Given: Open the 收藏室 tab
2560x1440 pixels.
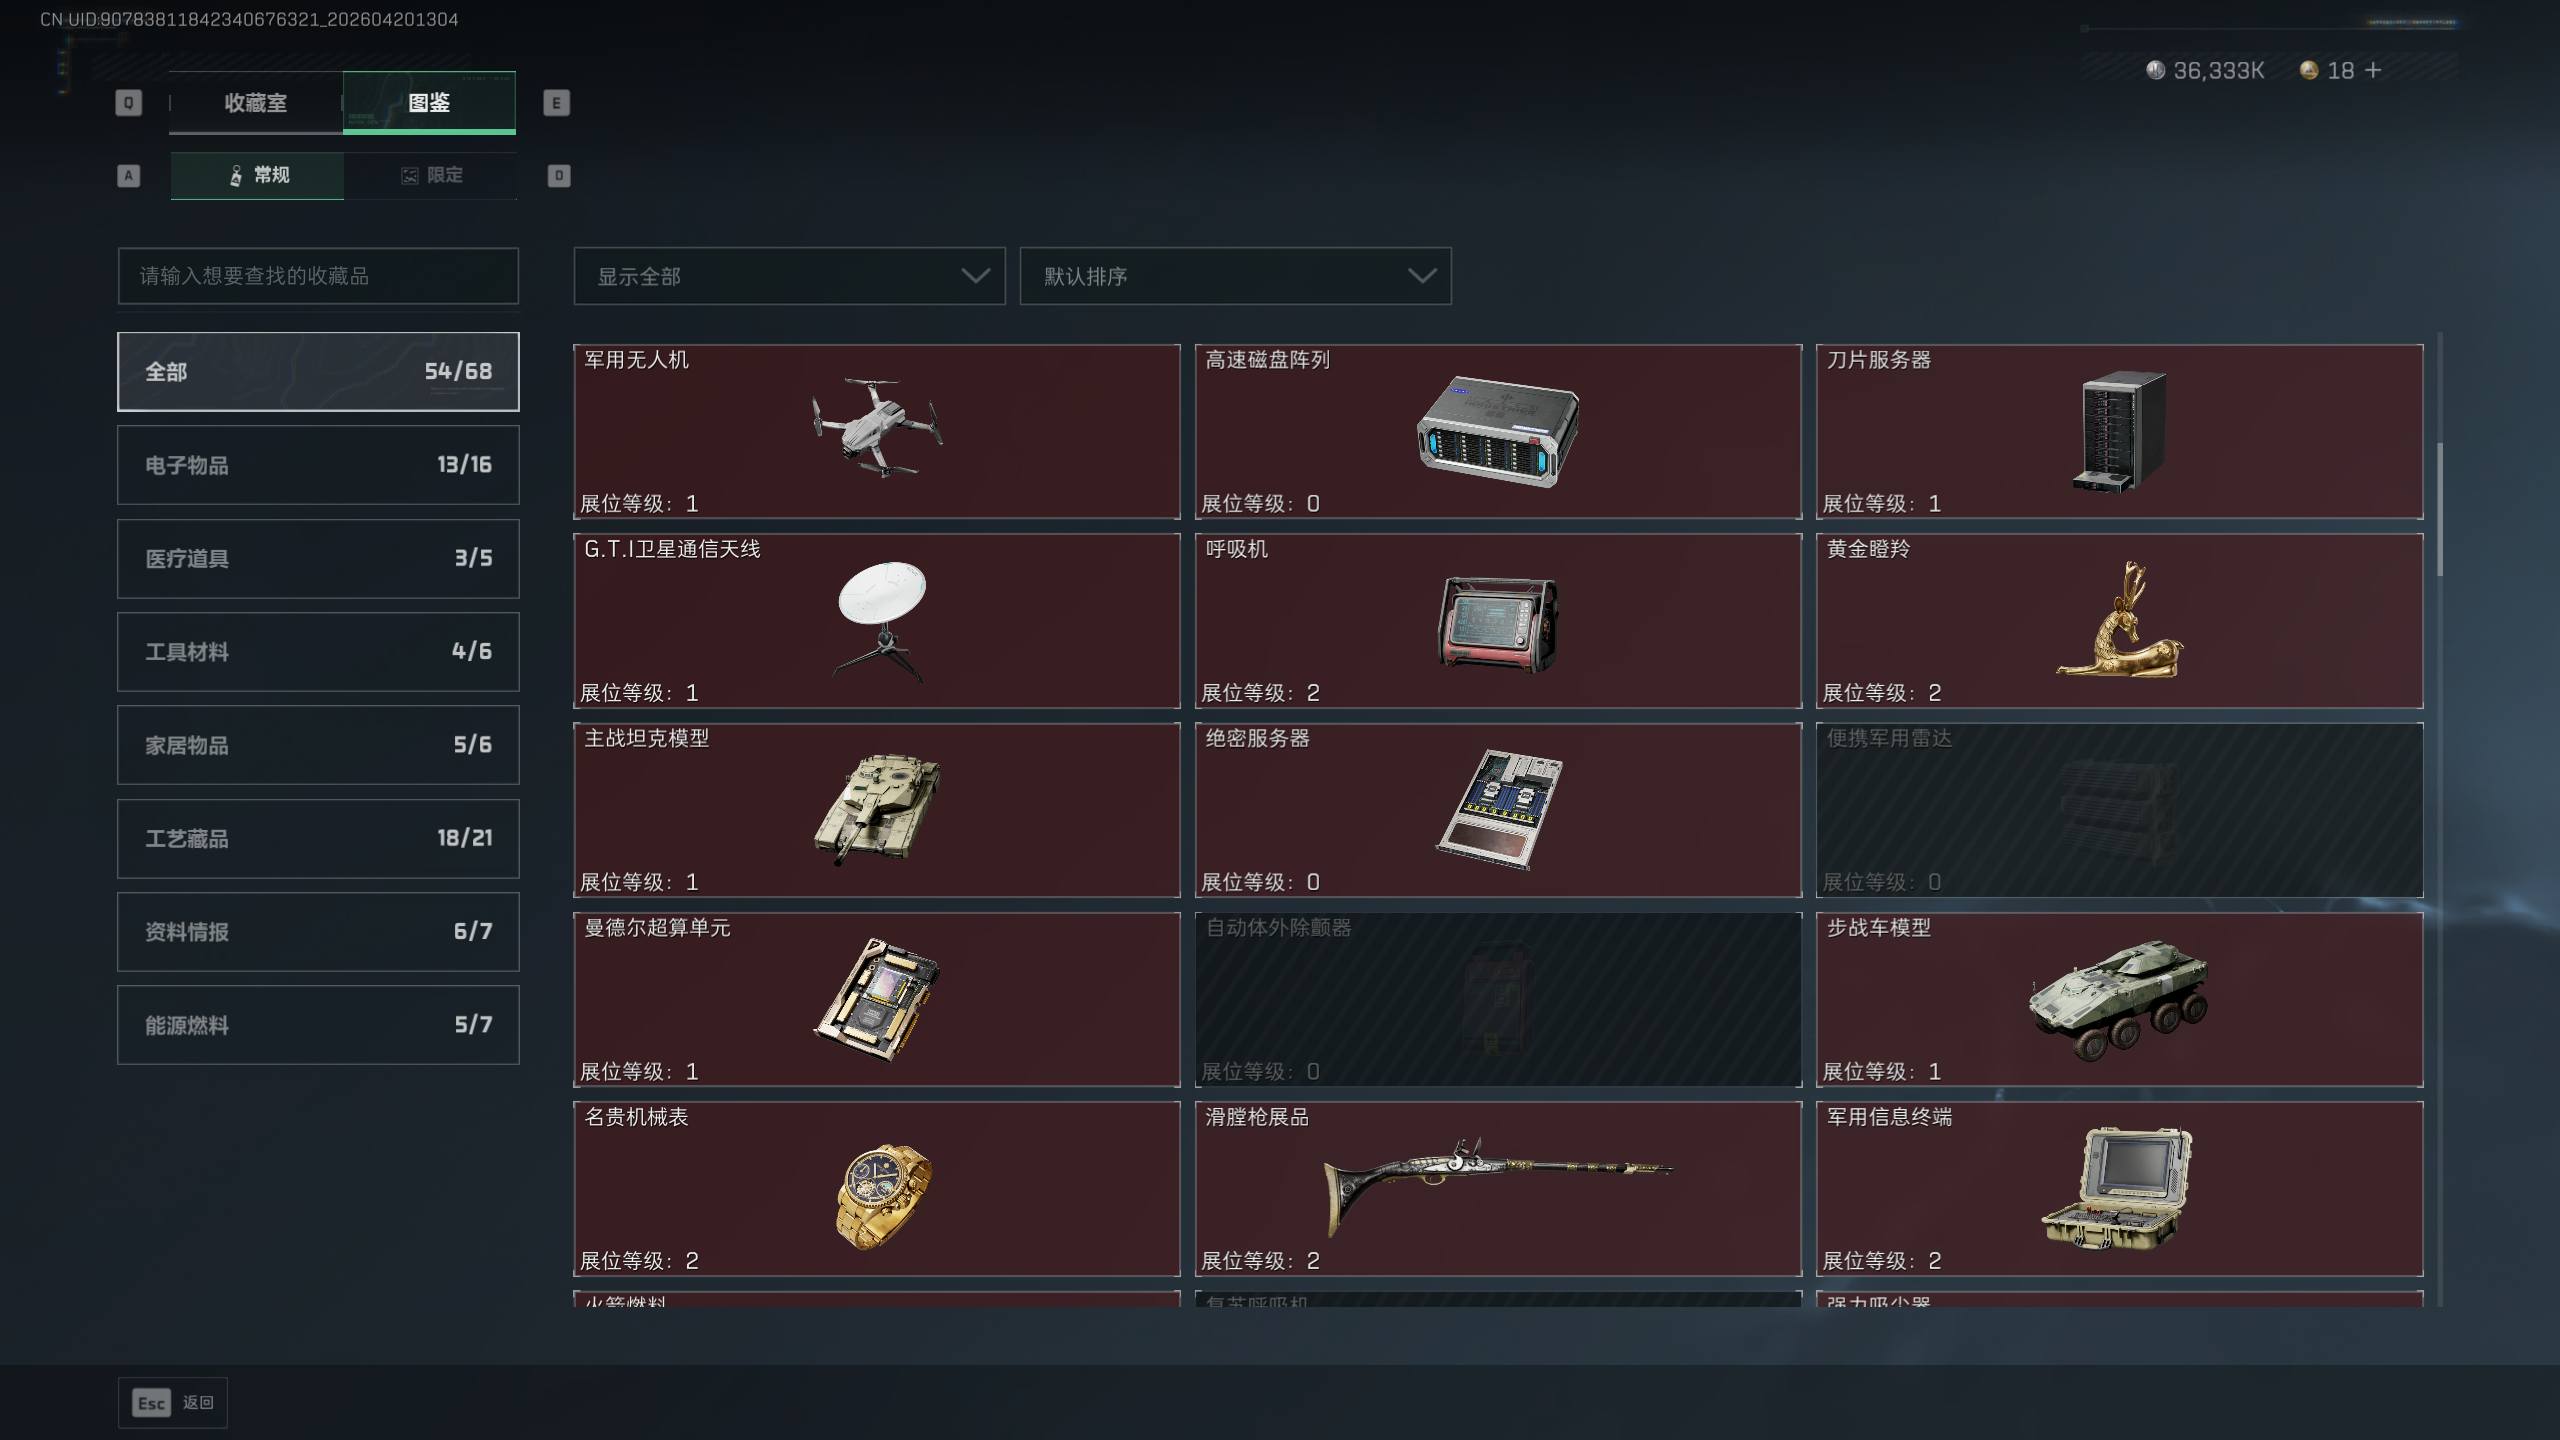Looking at the screenshot, I should pos(256,103).
